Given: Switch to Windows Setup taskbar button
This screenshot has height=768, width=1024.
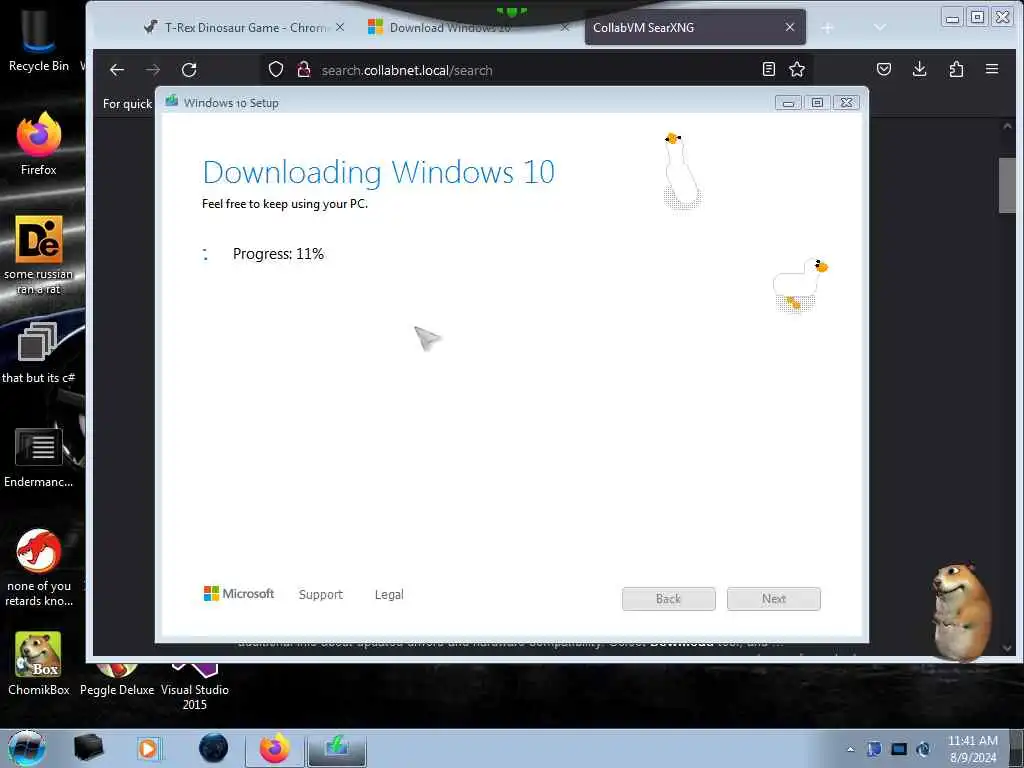Looking at the screenshot, I should click(337, 748).
